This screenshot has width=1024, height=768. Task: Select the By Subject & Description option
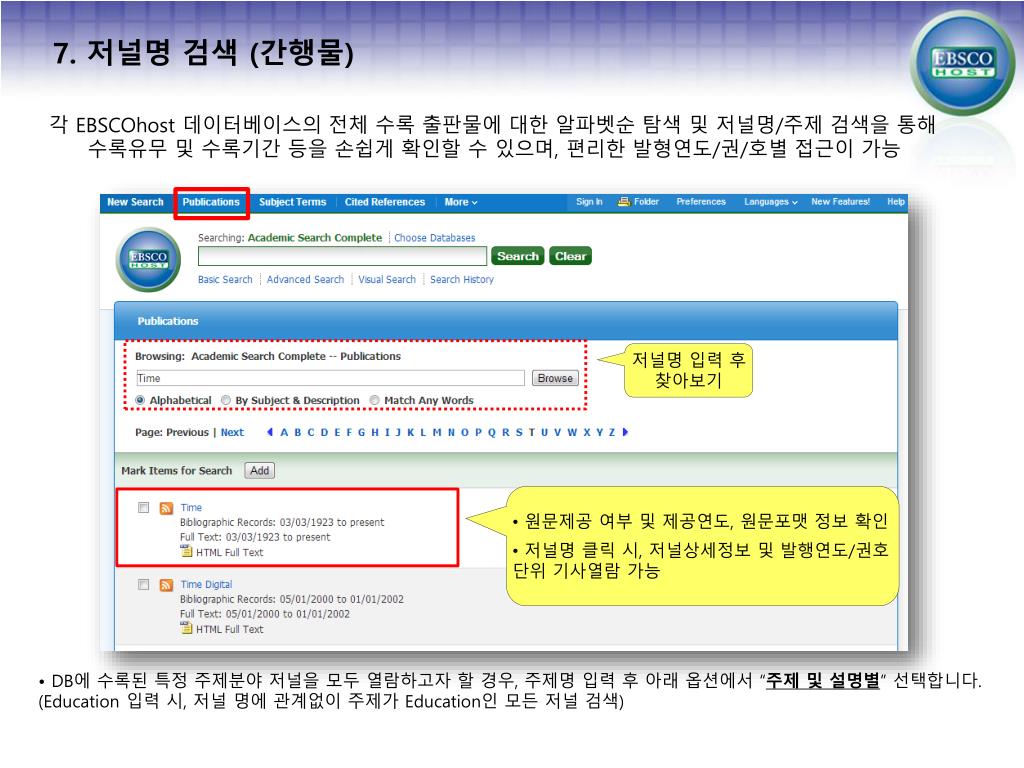[226, 400]
